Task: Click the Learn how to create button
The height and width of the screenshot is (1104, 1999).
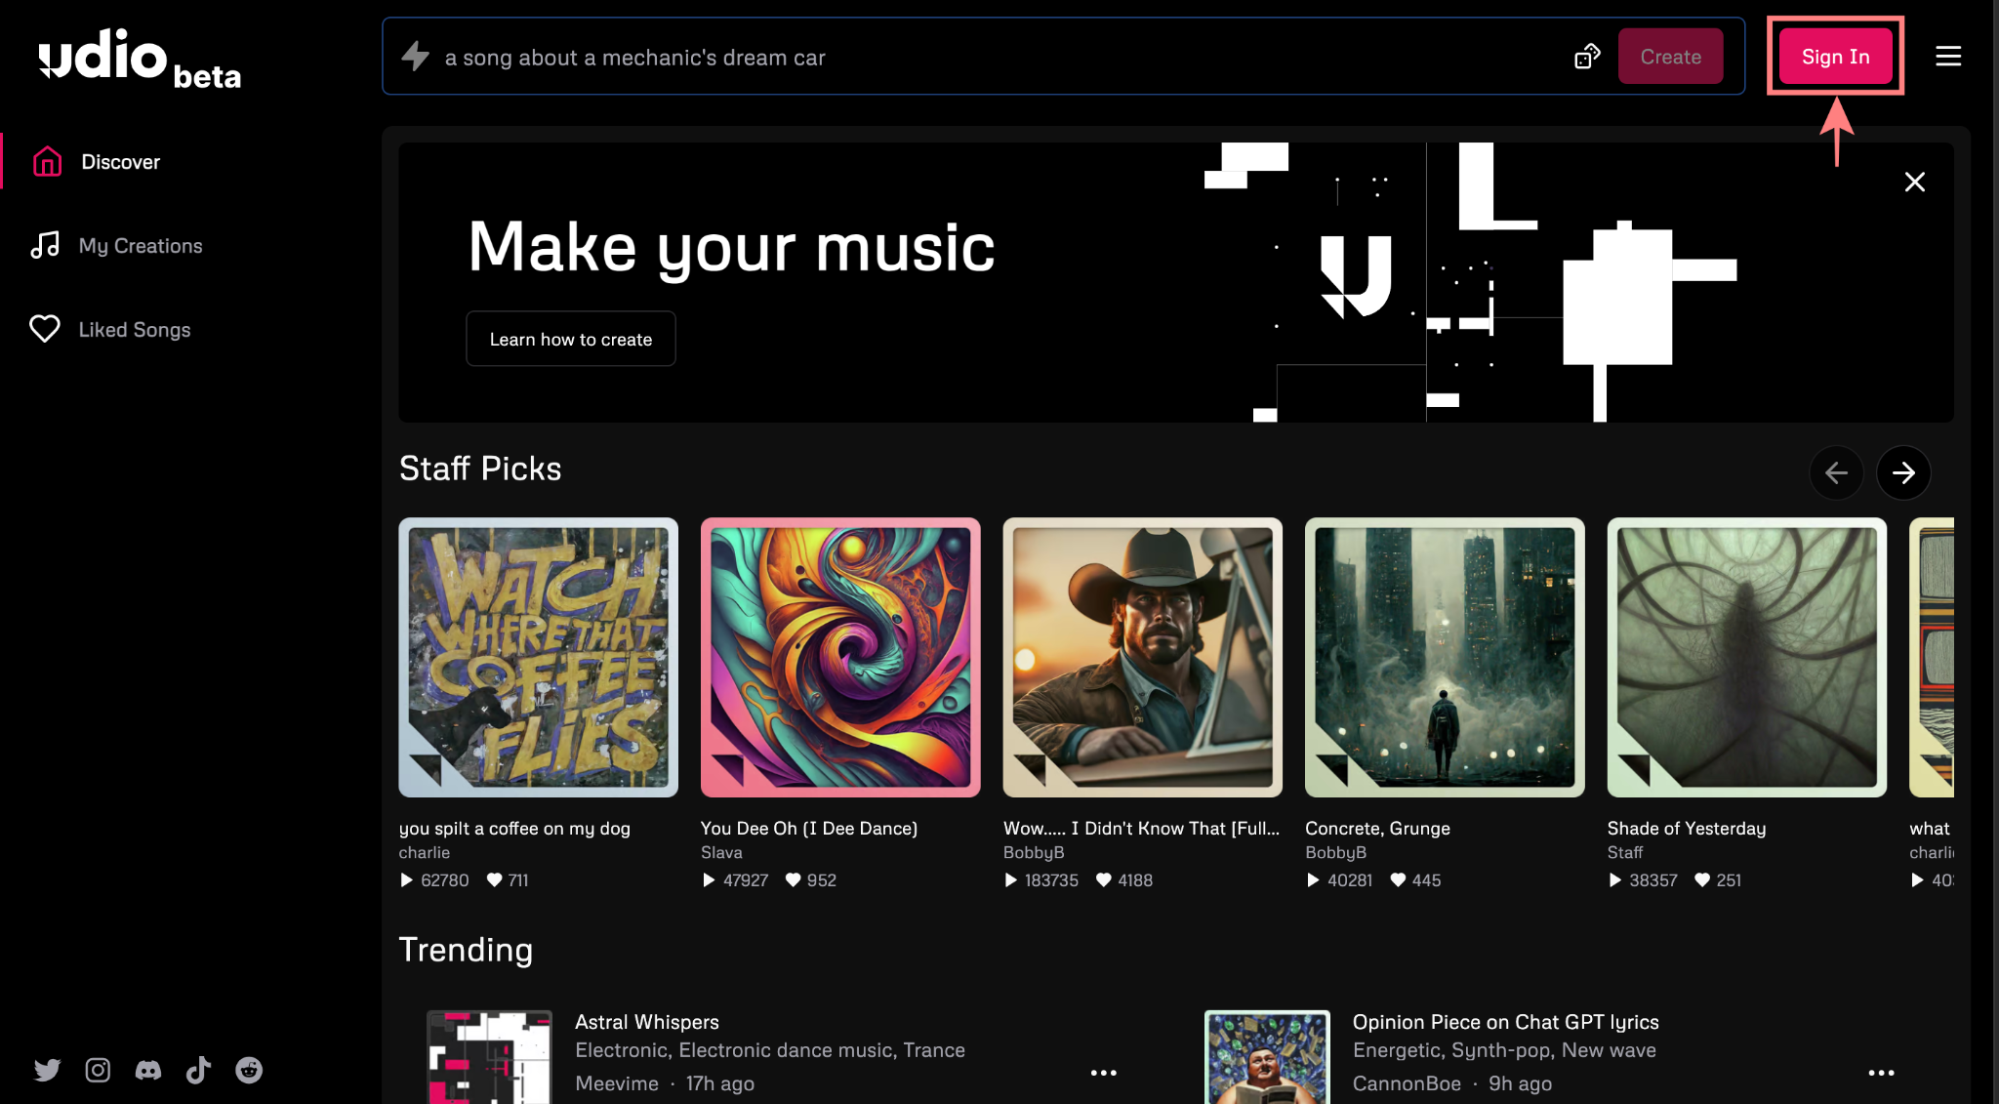Action: (571, 339)
